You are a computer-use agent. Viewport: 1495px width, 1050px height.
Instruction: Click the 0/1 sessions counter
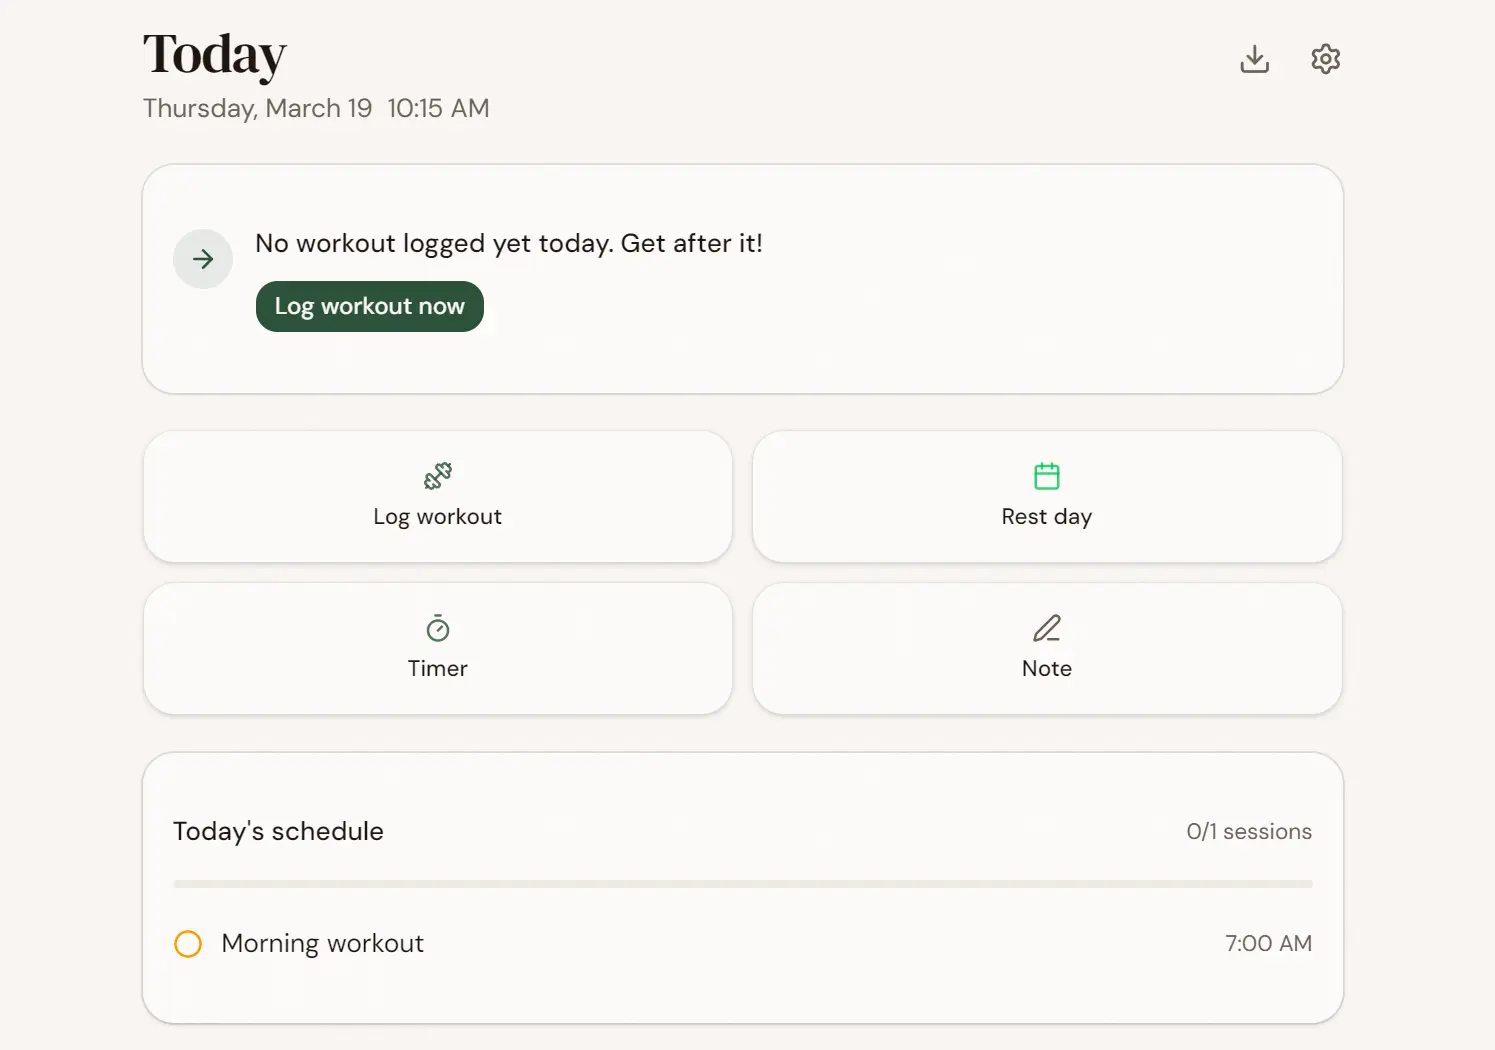click(x=1248, y=831)
